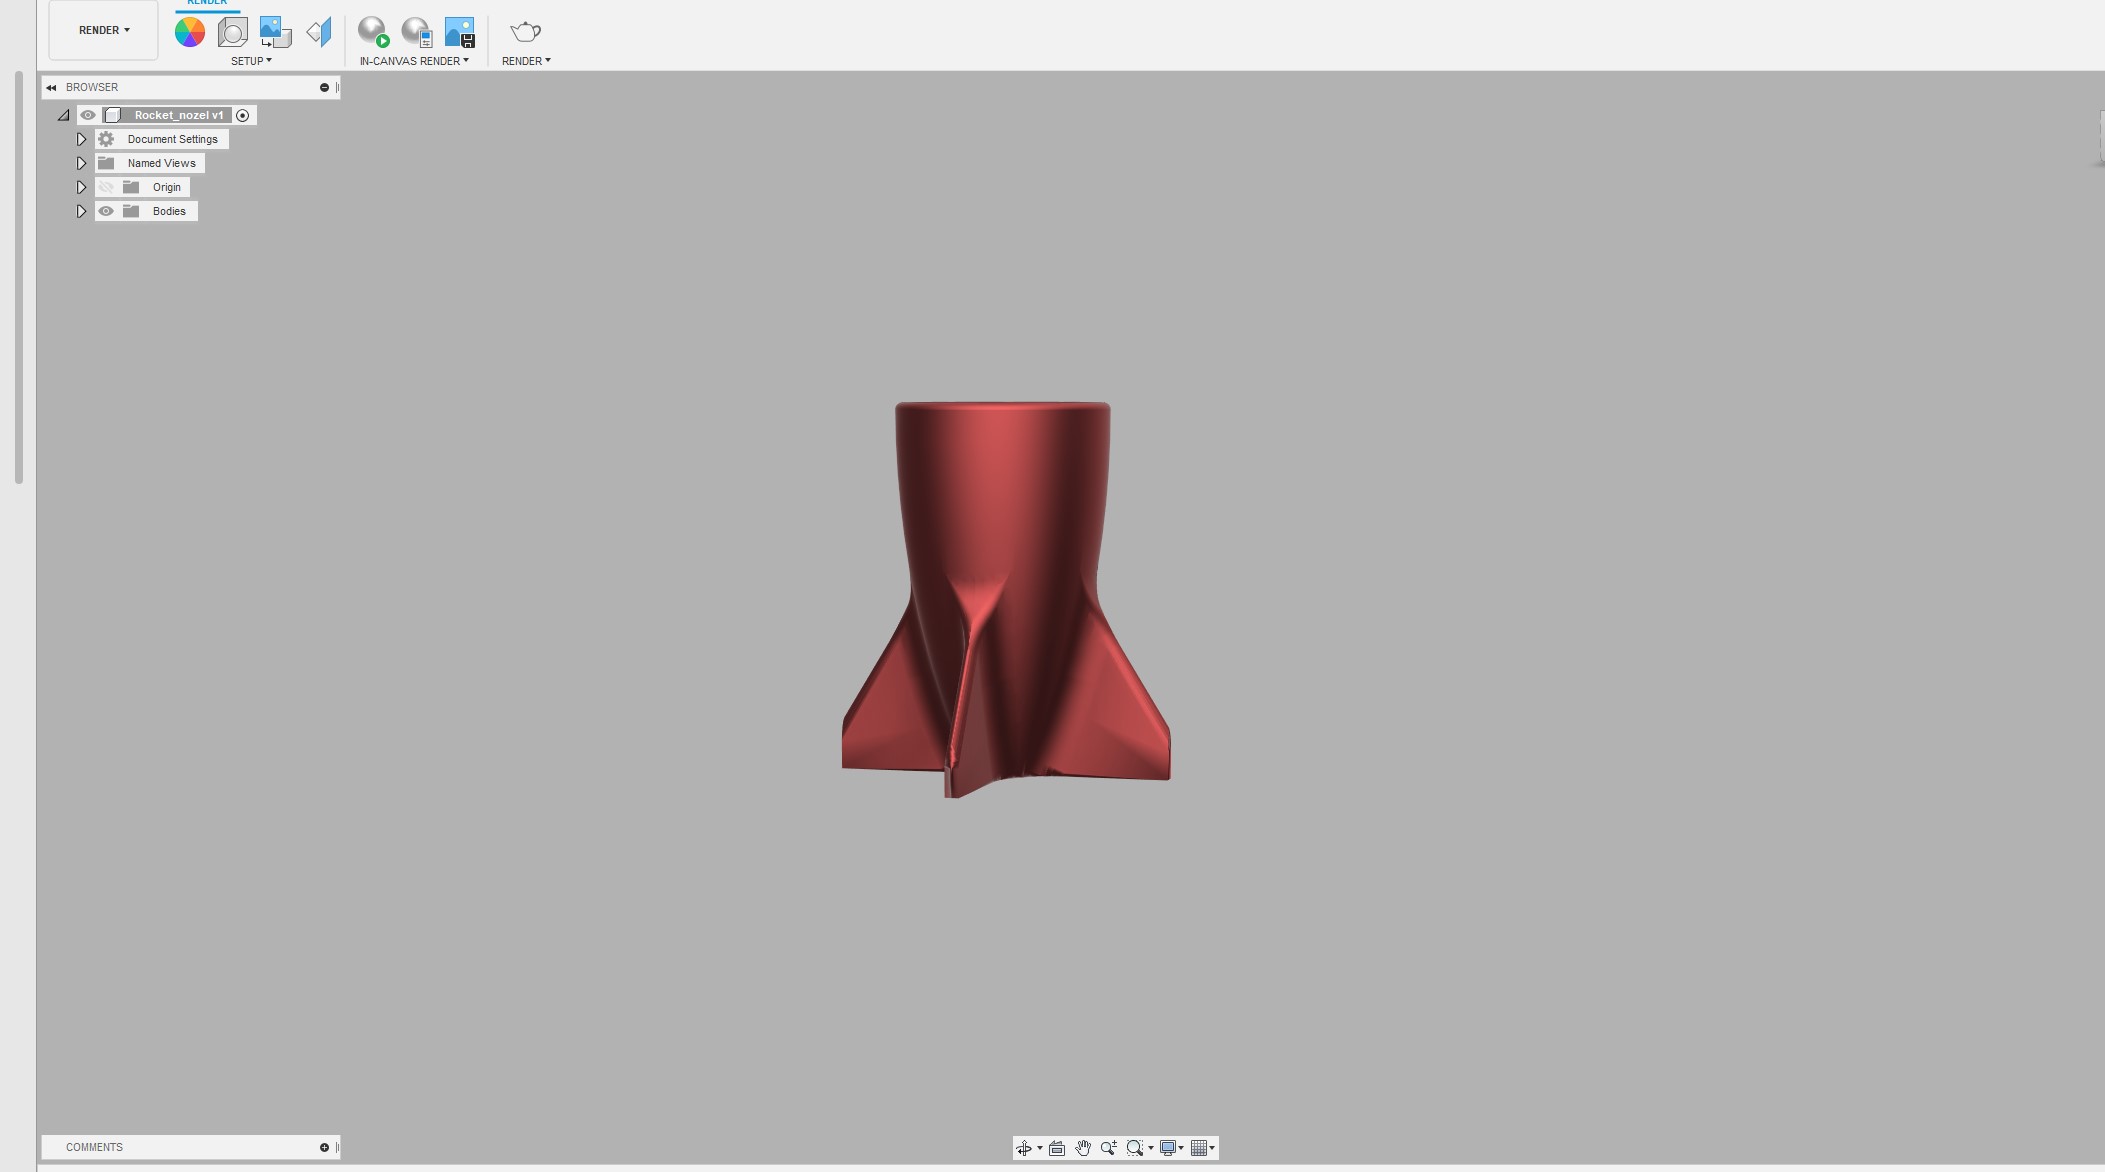Select the Document Settings label
The image size is (2105, 1172).
coord(172,139)
